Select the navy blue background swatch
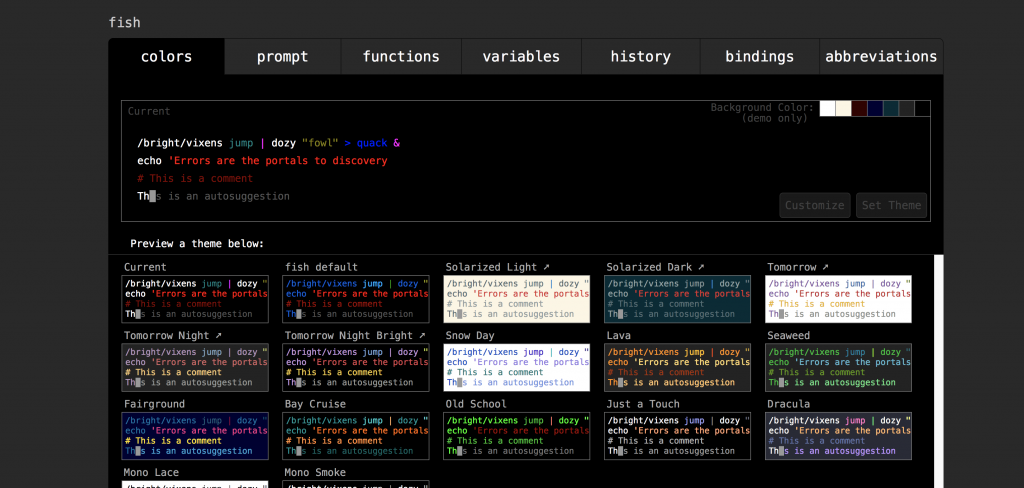This screenshot has width=1024, height=488. tap(875, 109)
